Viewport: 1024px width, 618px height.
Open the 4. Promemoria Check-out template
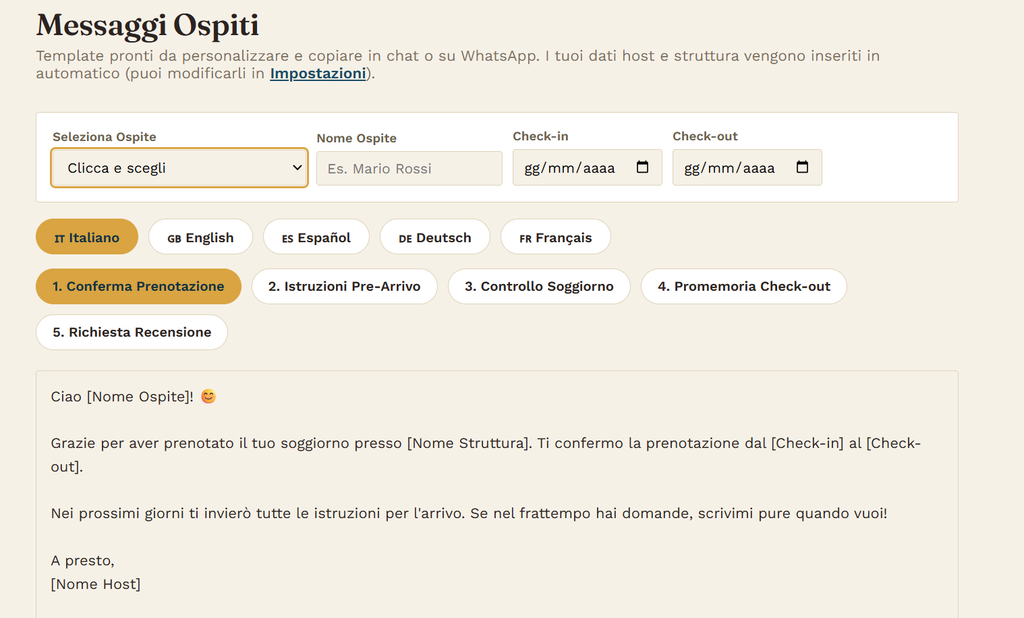coord(744,286)
